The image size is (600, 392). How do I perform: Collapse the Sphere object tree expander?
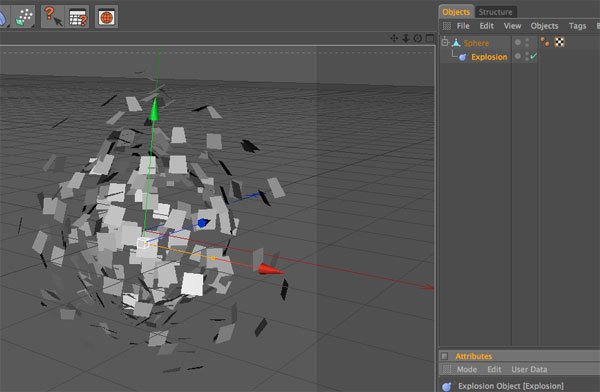tap(444, 42)
